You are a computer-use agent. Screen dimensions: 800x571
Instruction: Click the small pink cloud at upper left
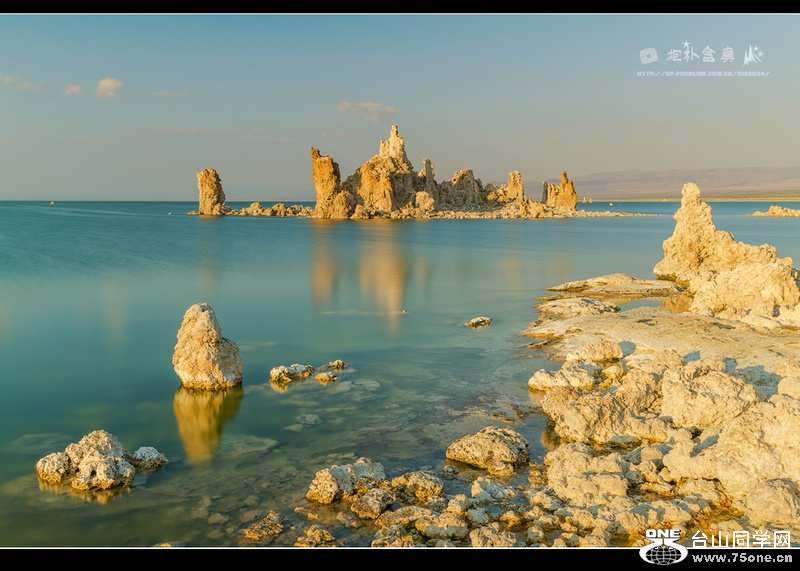(108, 87)
